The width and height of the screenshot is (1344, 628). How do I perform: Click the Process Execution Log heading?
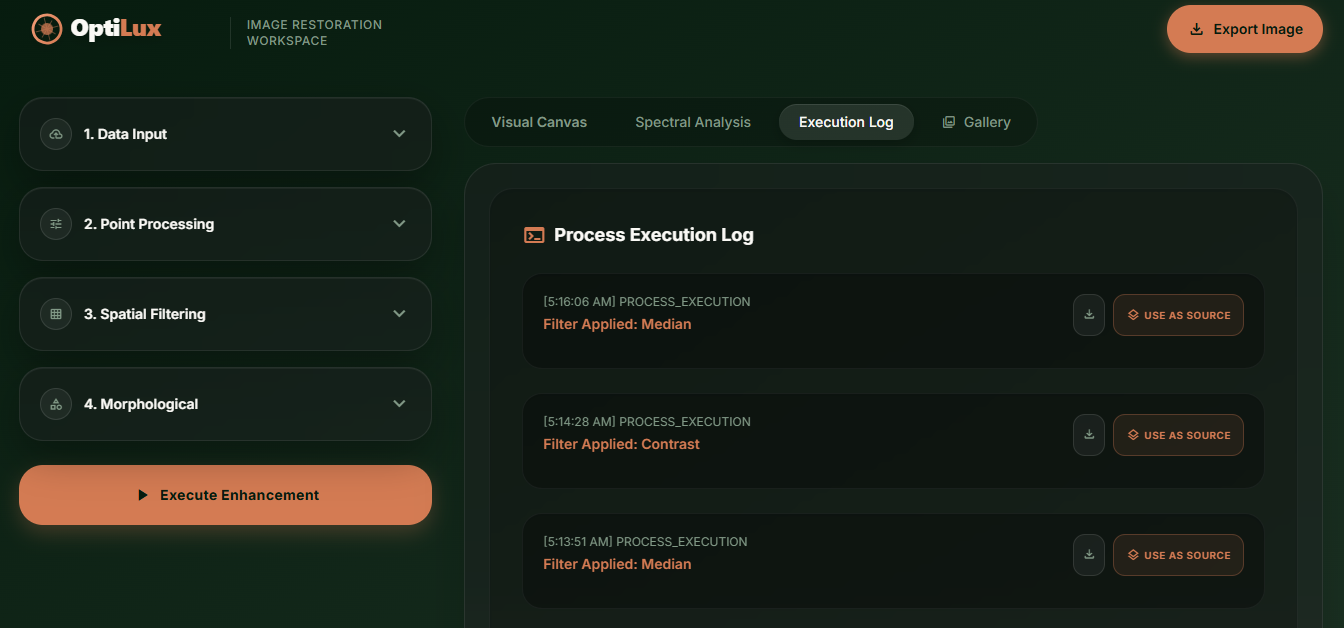[x=654, y=235]
